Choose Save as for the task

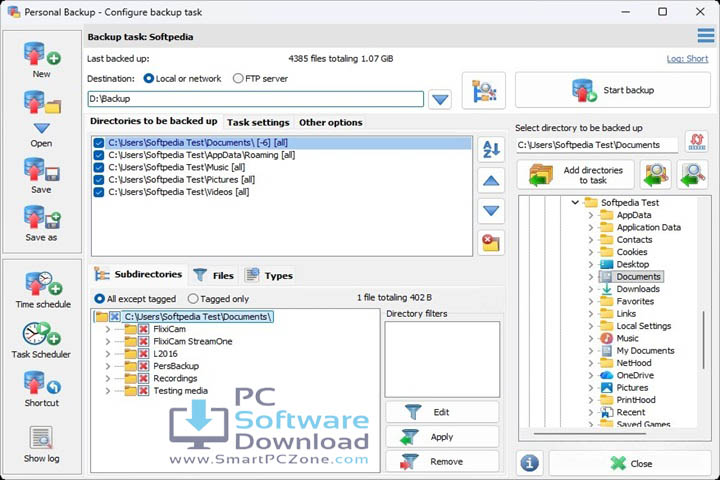(x=42, y=224)
